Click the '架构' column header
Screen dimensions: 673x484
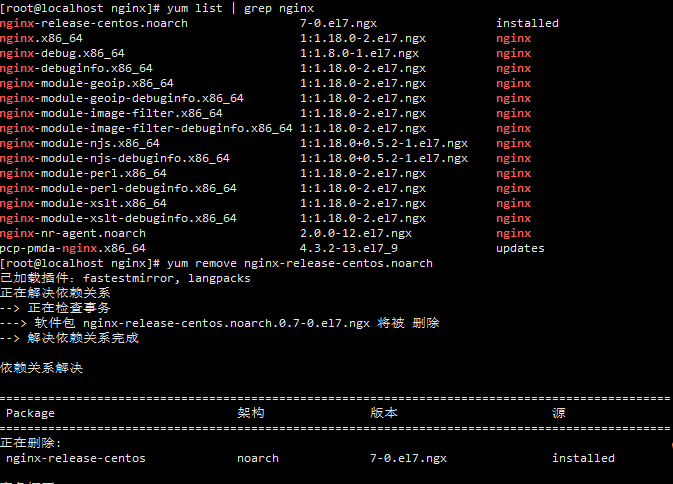[x=251, y=413]
